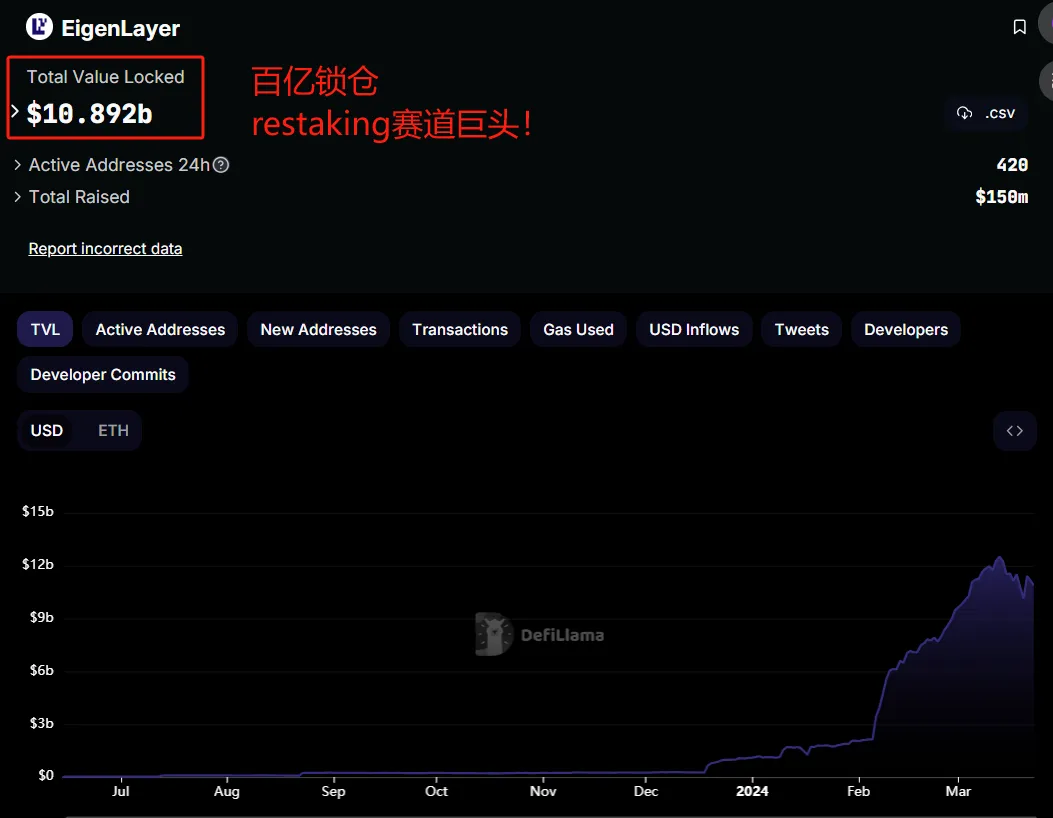Switch to the Active Addresses chart tab

click(x=161, y=329)
